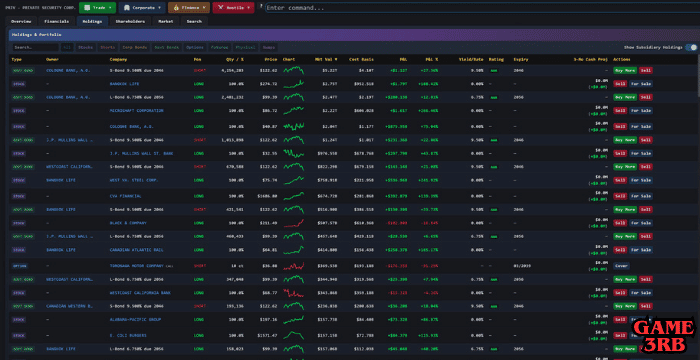Open BANGKOK LIFE company link
The width and height of the screenshot is (700, 360).
pyautogui.click(x=125, y=84)
